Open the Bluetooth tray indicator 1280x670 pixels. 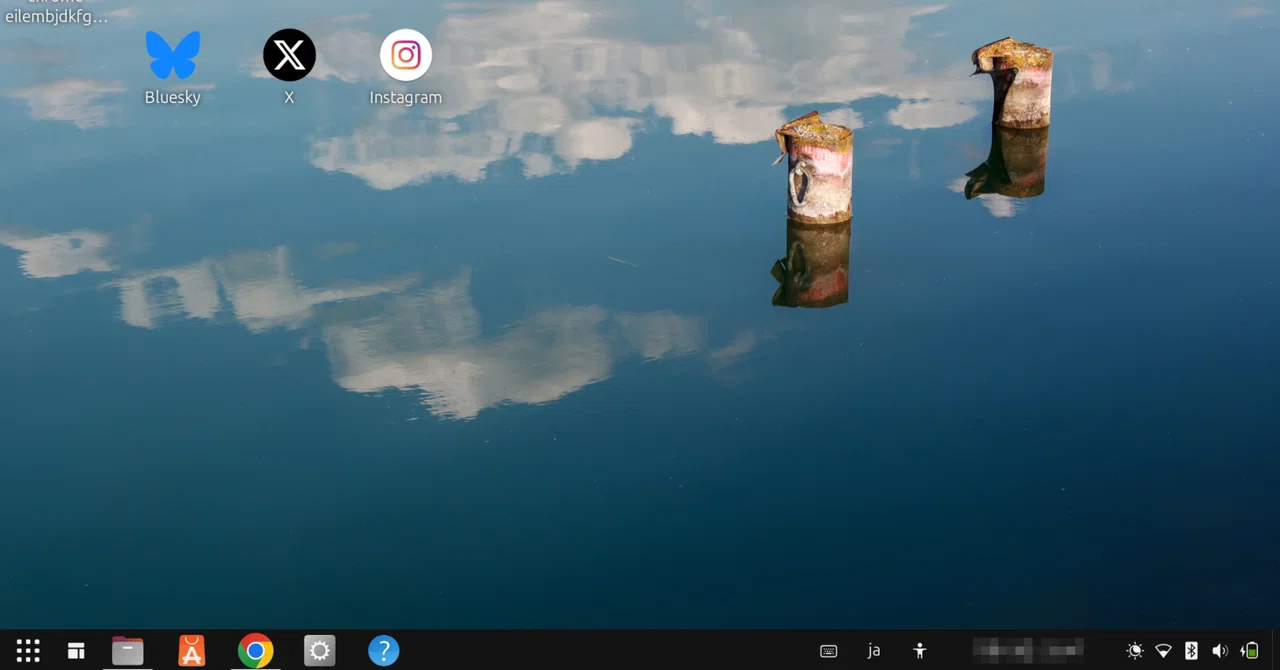(x=1191, y=651)
